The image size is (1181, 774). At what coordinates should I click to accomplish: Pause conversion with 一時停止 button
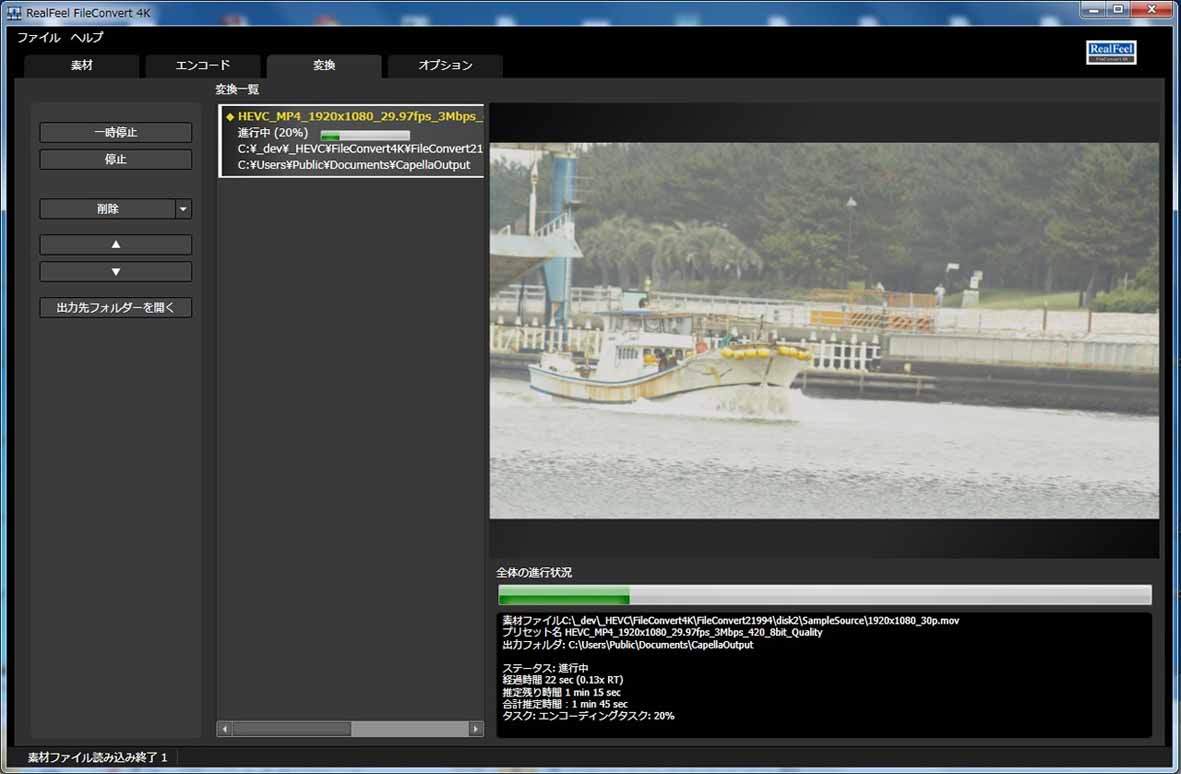click(x=115, y=133)
